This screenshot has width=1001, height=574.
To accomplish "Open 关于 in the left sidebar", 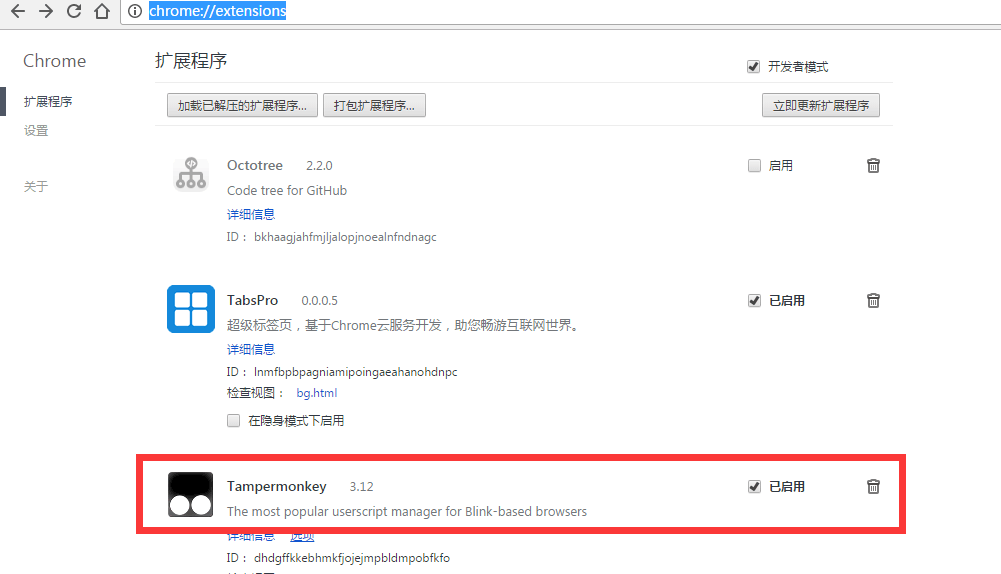I will click(x=36, y=186).
